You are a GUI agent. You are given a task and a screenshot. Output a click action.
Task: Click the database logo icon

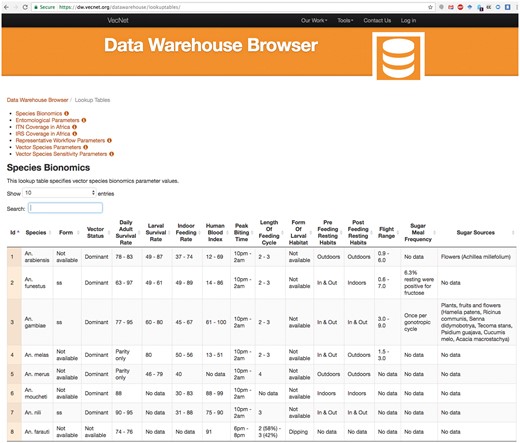point(398,56)
